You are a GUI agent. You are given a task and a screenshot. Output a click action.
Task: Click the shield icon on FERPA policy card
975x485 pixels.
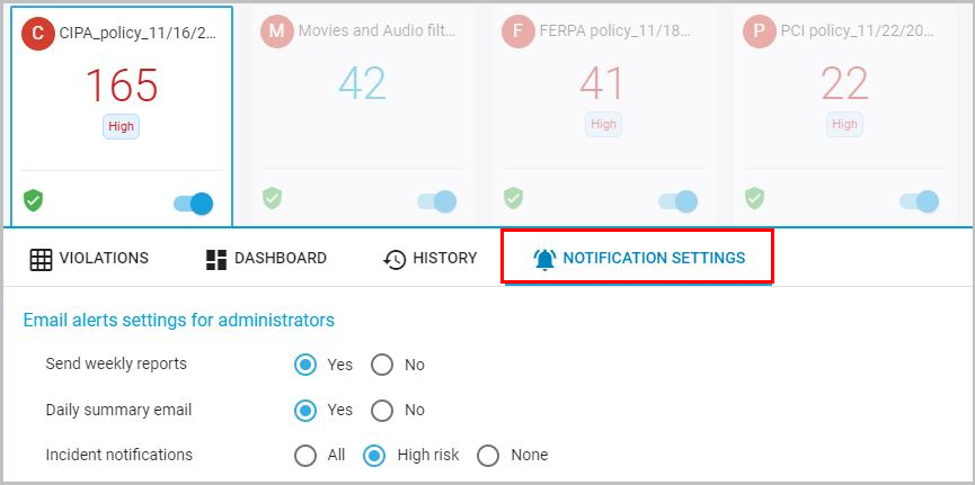[513, 198]
